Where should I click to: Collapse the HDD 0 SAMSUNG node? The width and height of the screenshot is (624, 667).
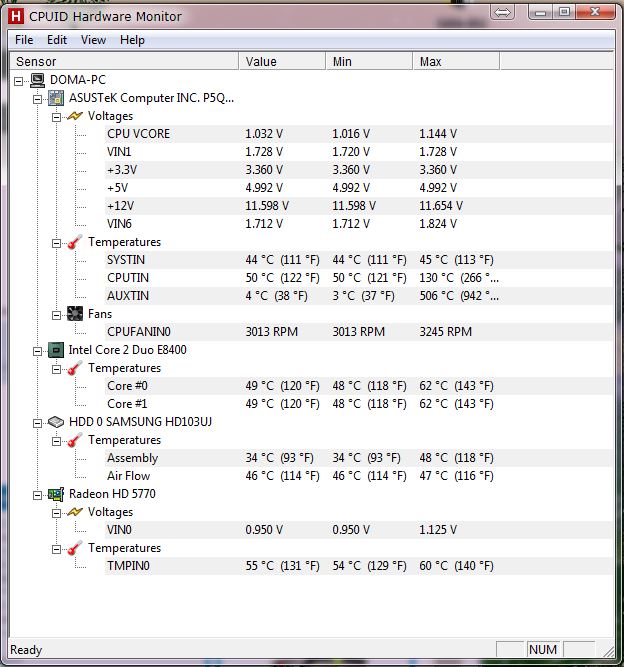37,423
